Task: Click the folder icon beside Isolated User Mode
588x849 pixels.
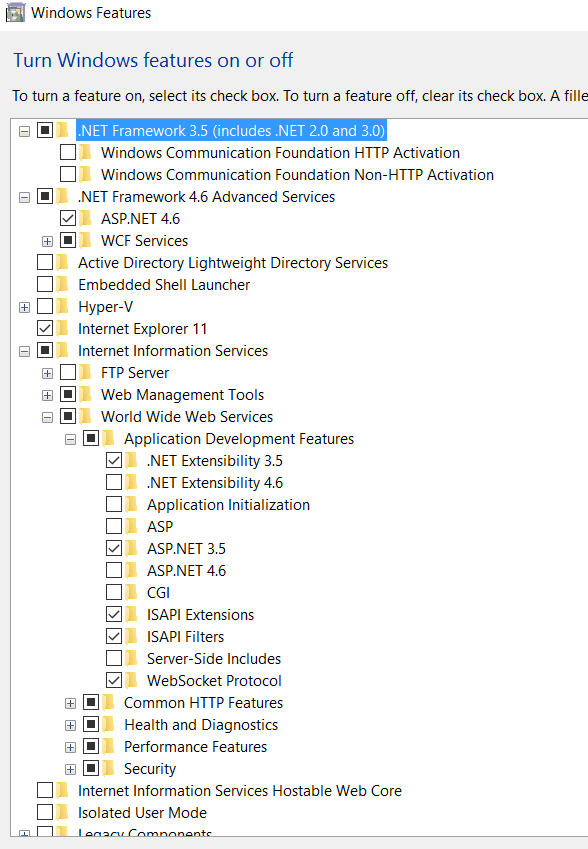Action: pos(63,813)
